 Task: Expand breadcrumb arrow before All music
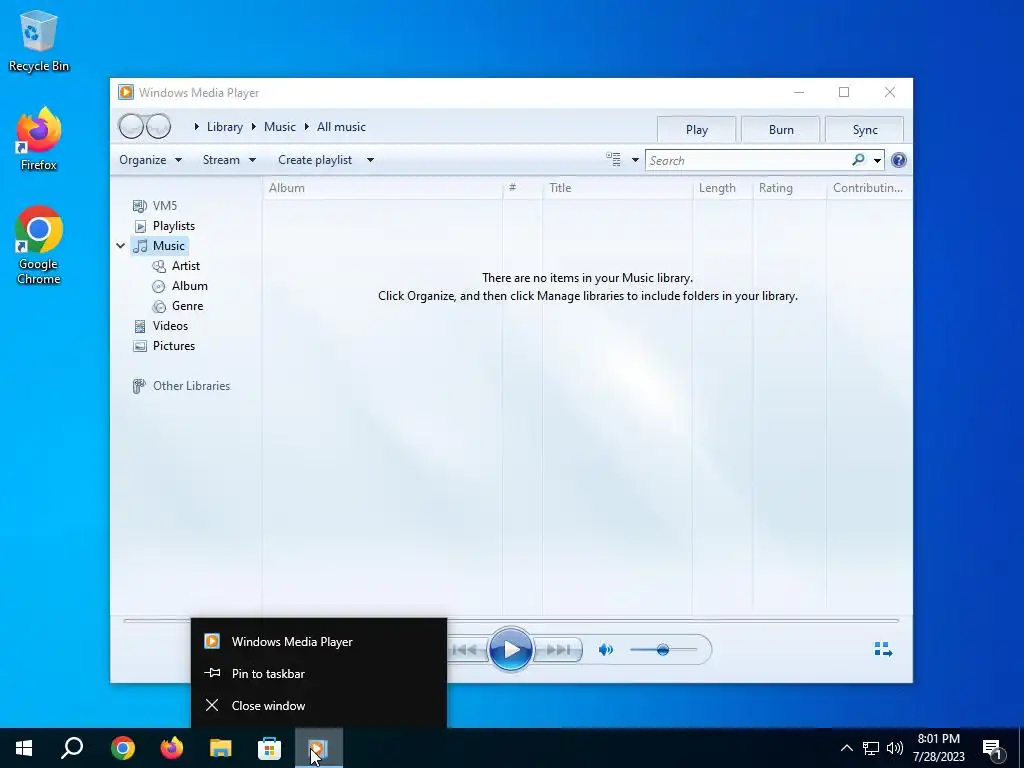[306, 127]
